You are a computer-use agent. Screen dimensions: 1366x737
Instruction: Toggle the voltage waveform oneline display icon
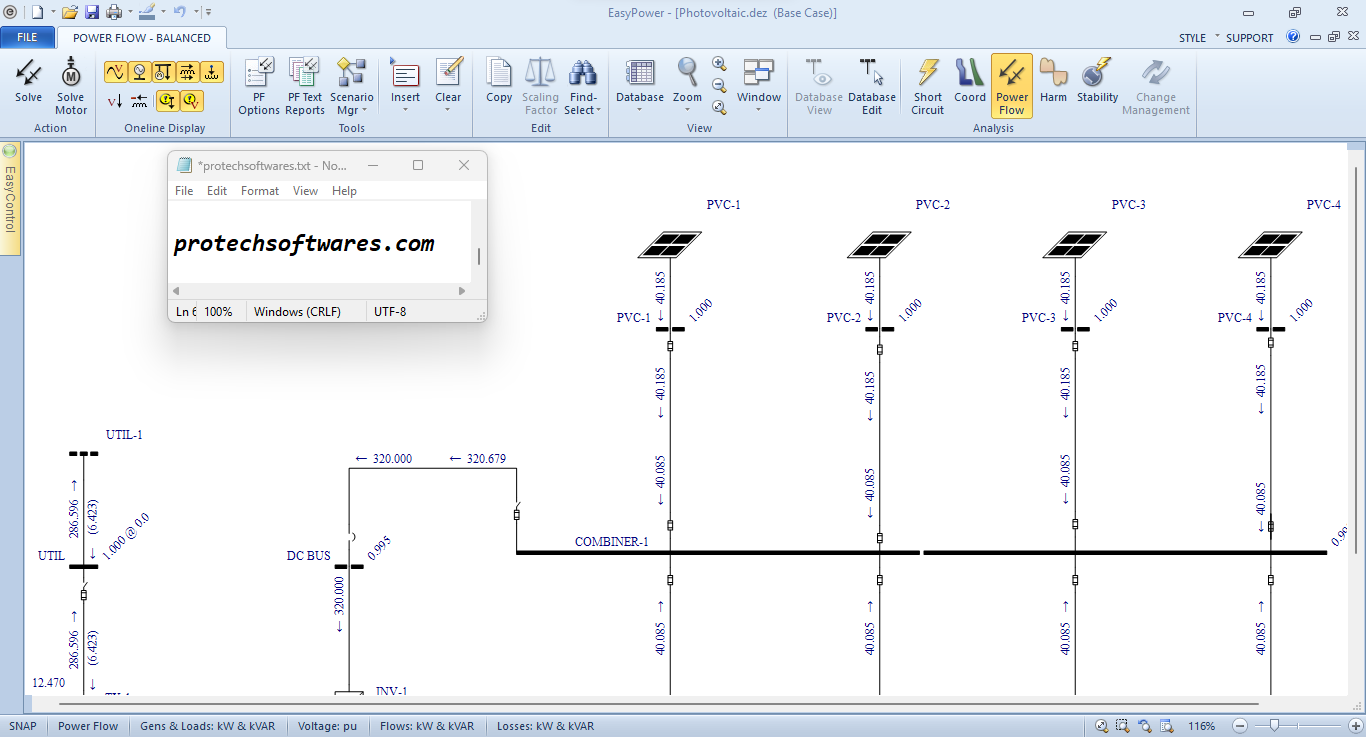[115, 72]
